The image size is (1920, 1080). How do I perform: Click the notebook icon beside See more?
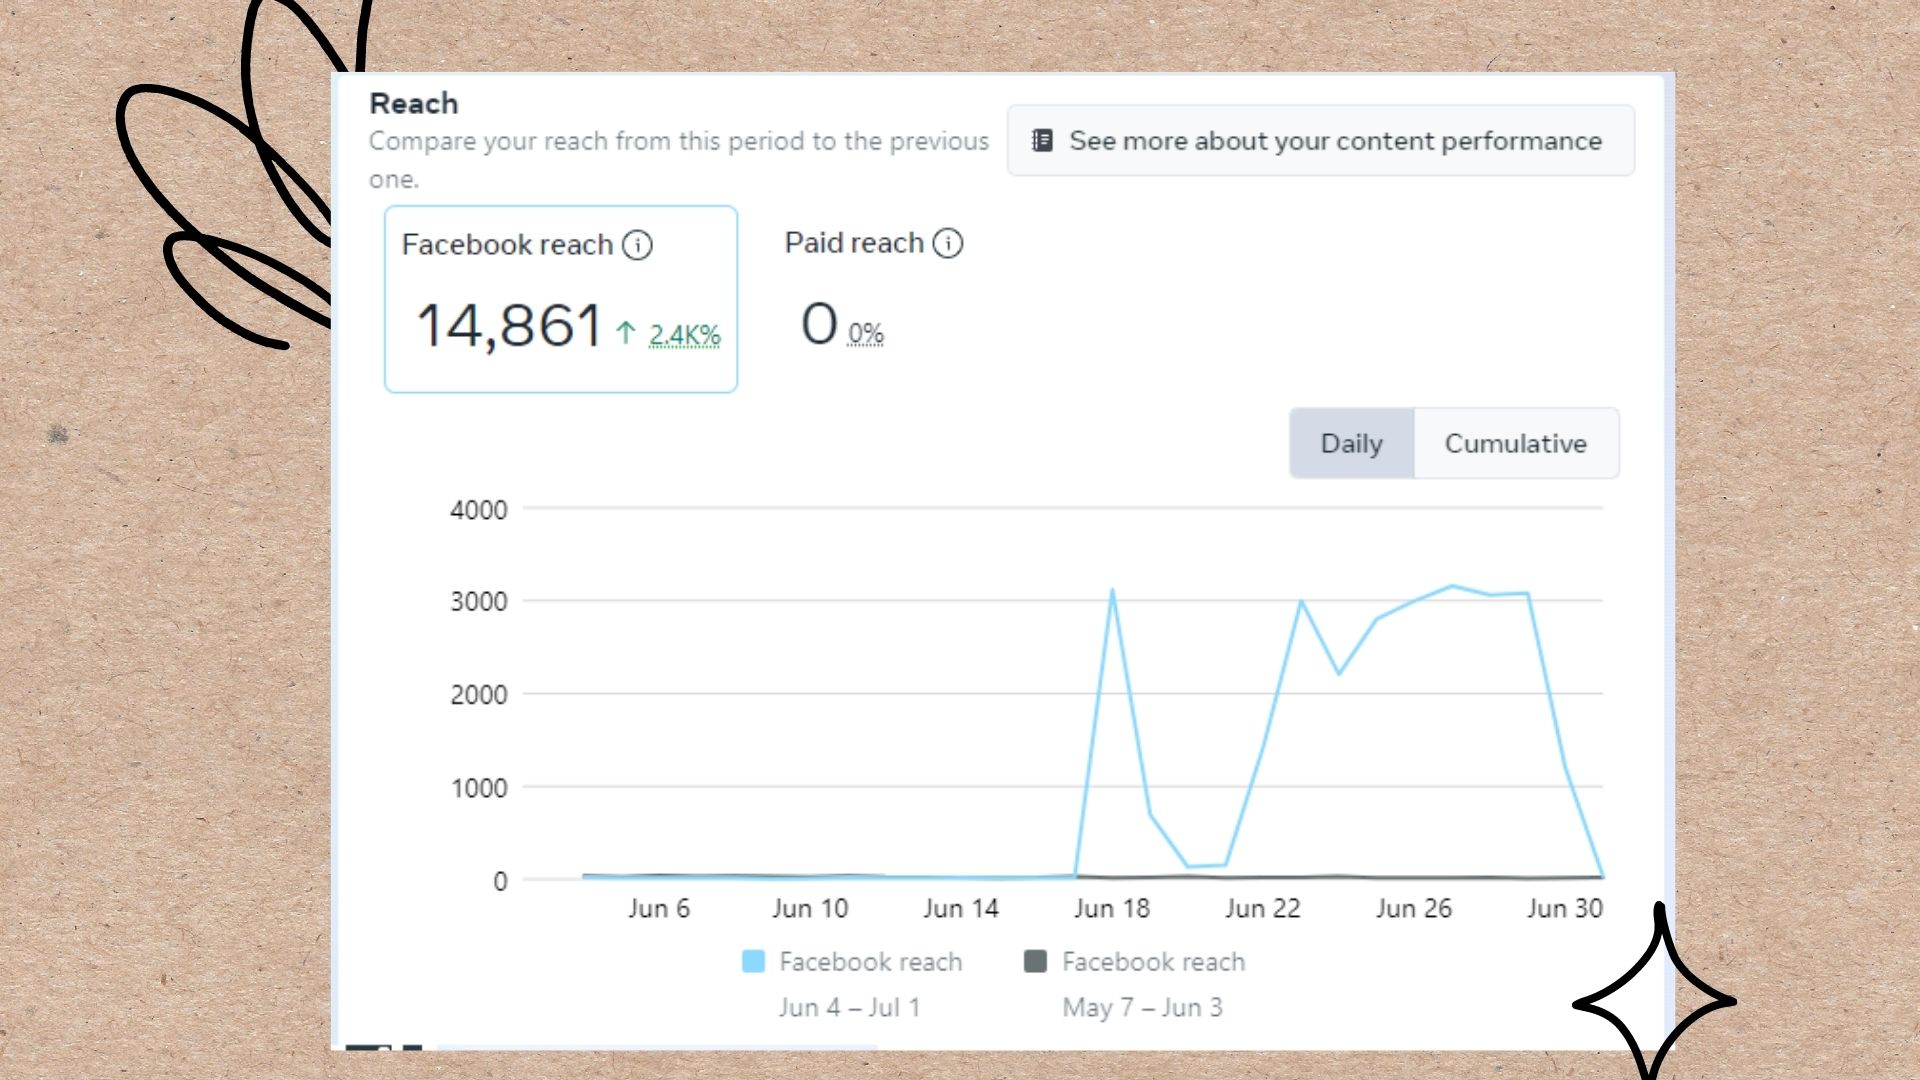coord(1042,141)
